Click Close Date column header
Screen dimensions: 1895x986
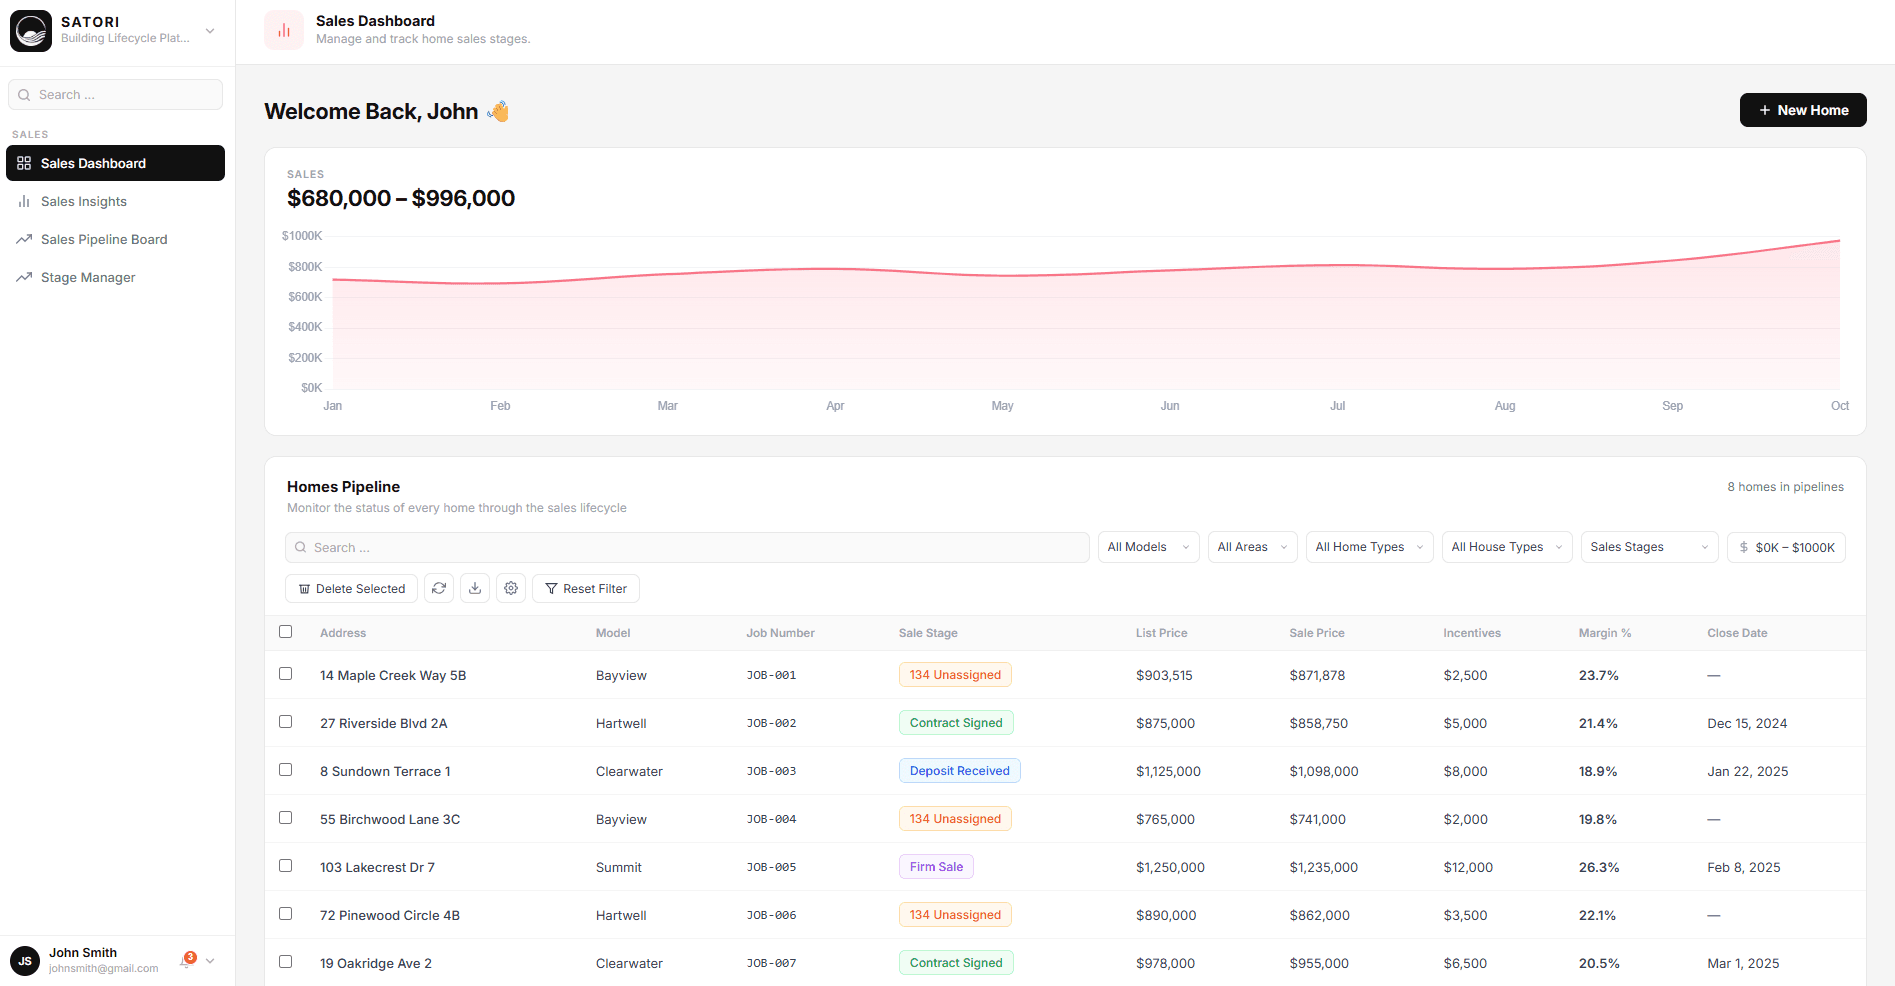(x=1737, y=633)
